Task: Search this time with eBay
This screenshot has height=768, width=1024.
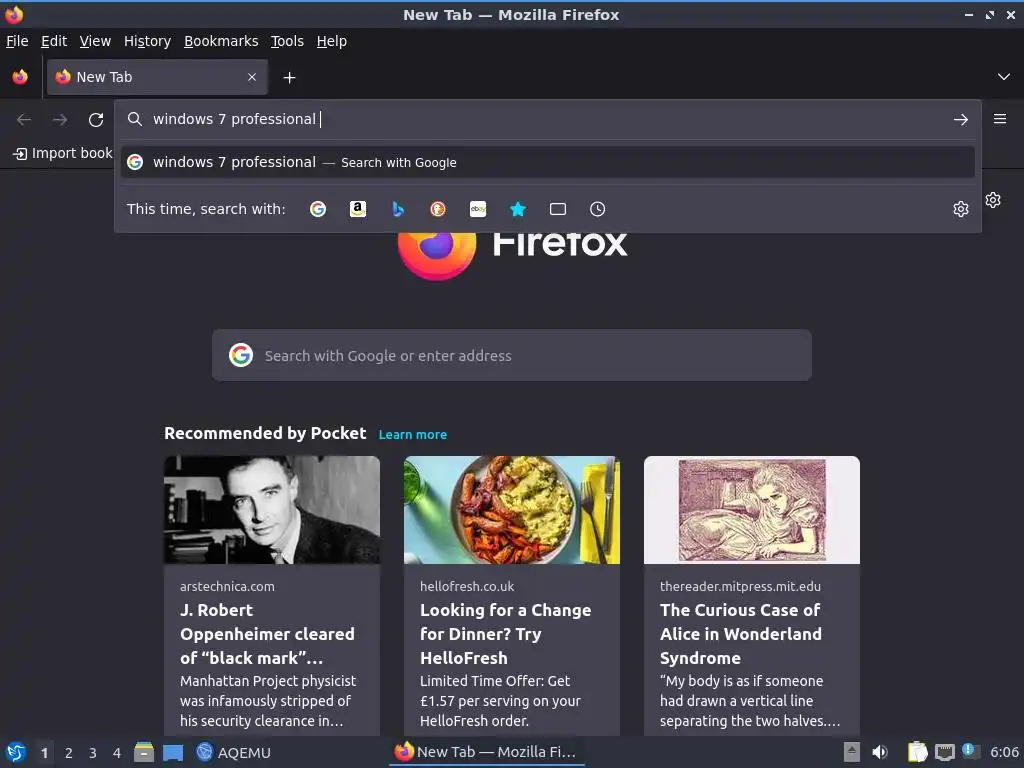Action: pyautogui.click(x=478, y=209)
